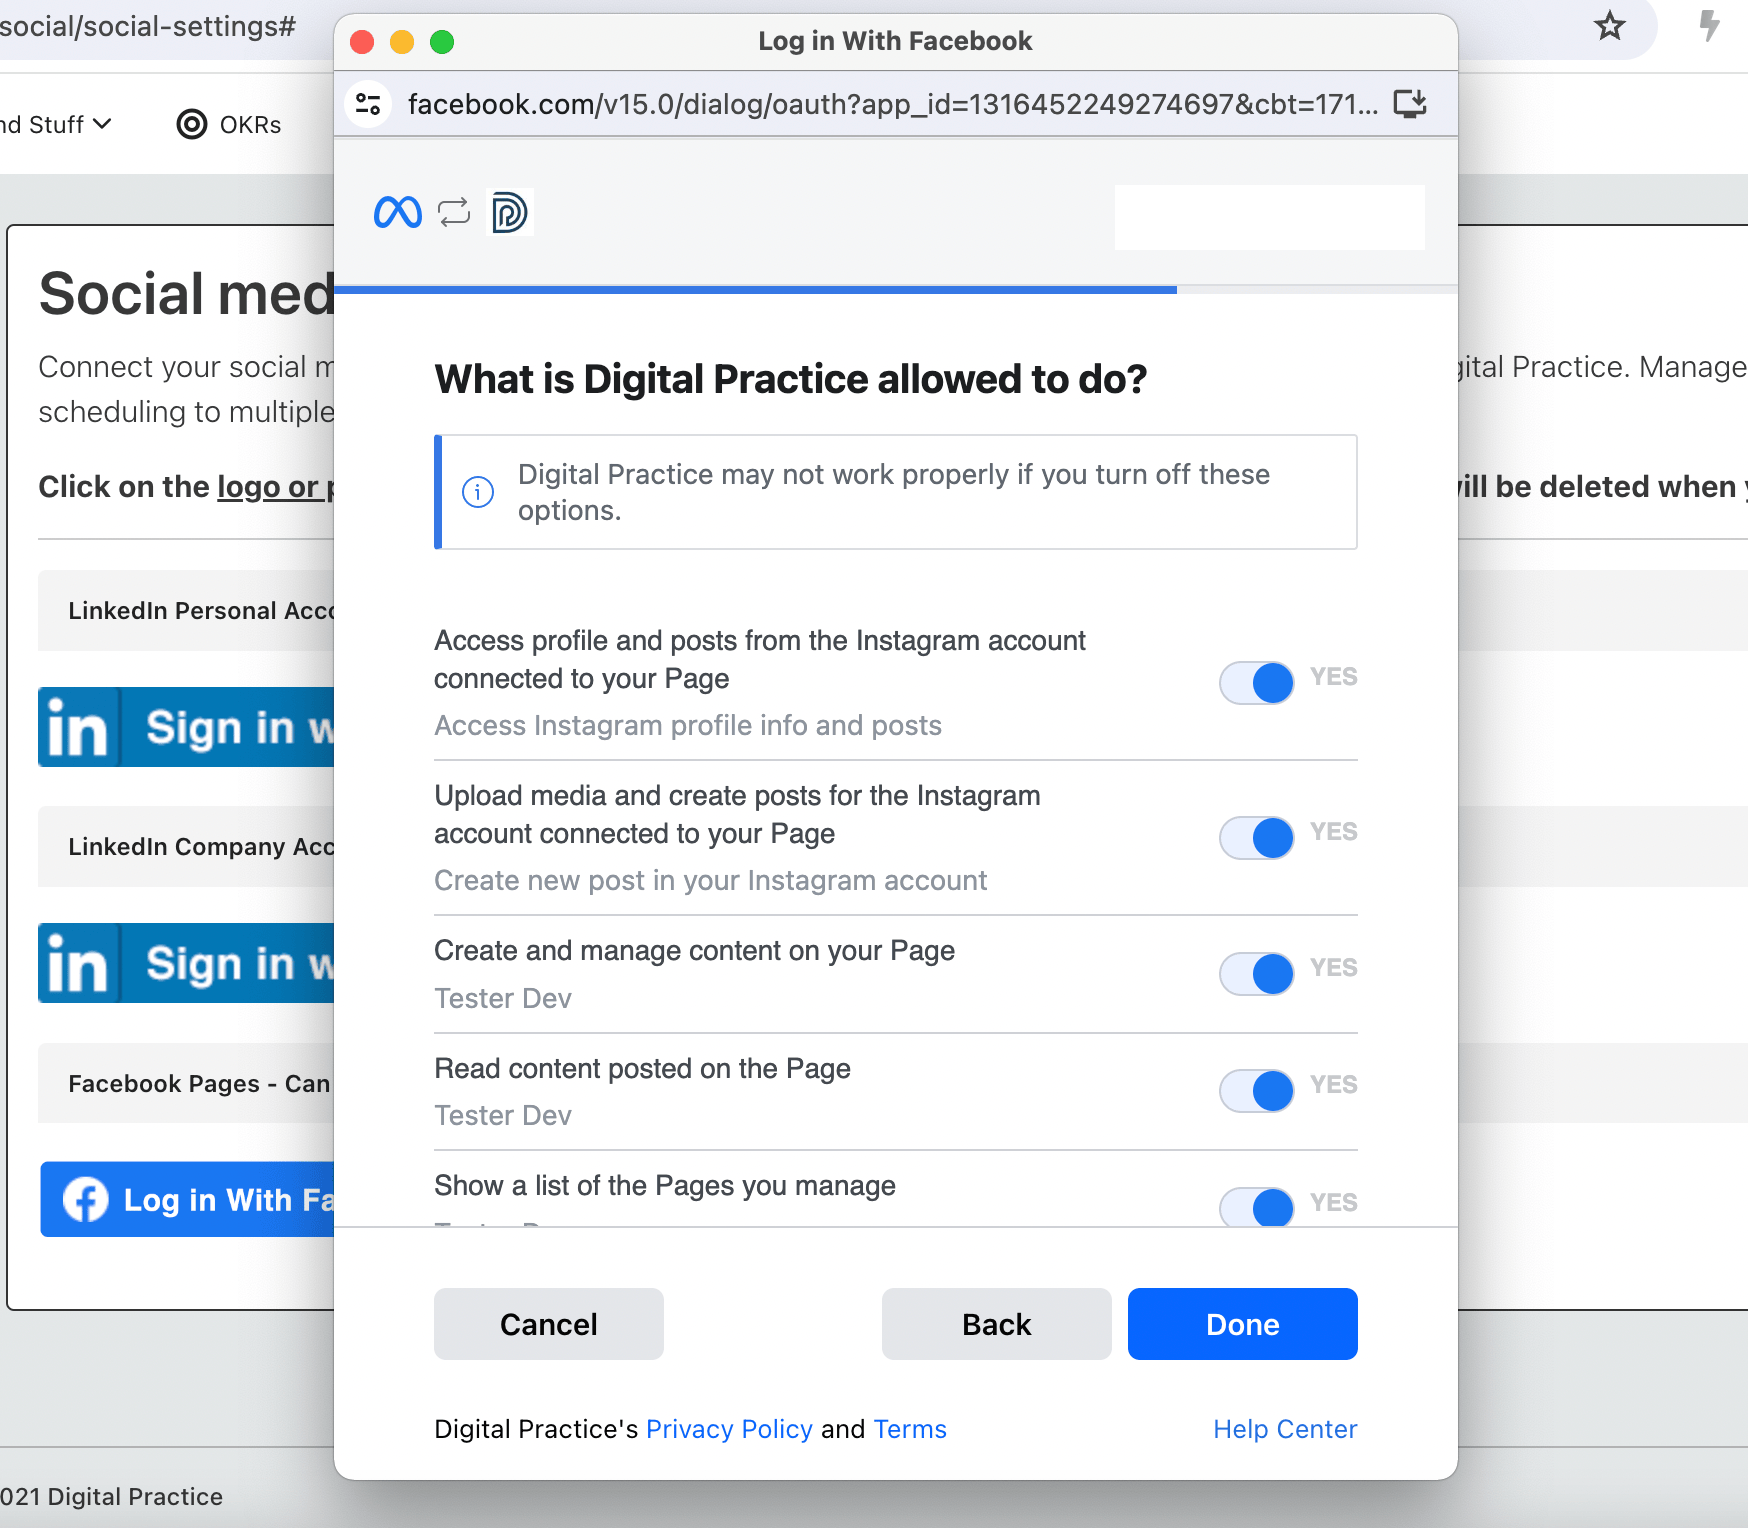1748x1528 pixels.
Task: Open the Help Center link
Action: pyautogui.click(x=1285, y=1429)
